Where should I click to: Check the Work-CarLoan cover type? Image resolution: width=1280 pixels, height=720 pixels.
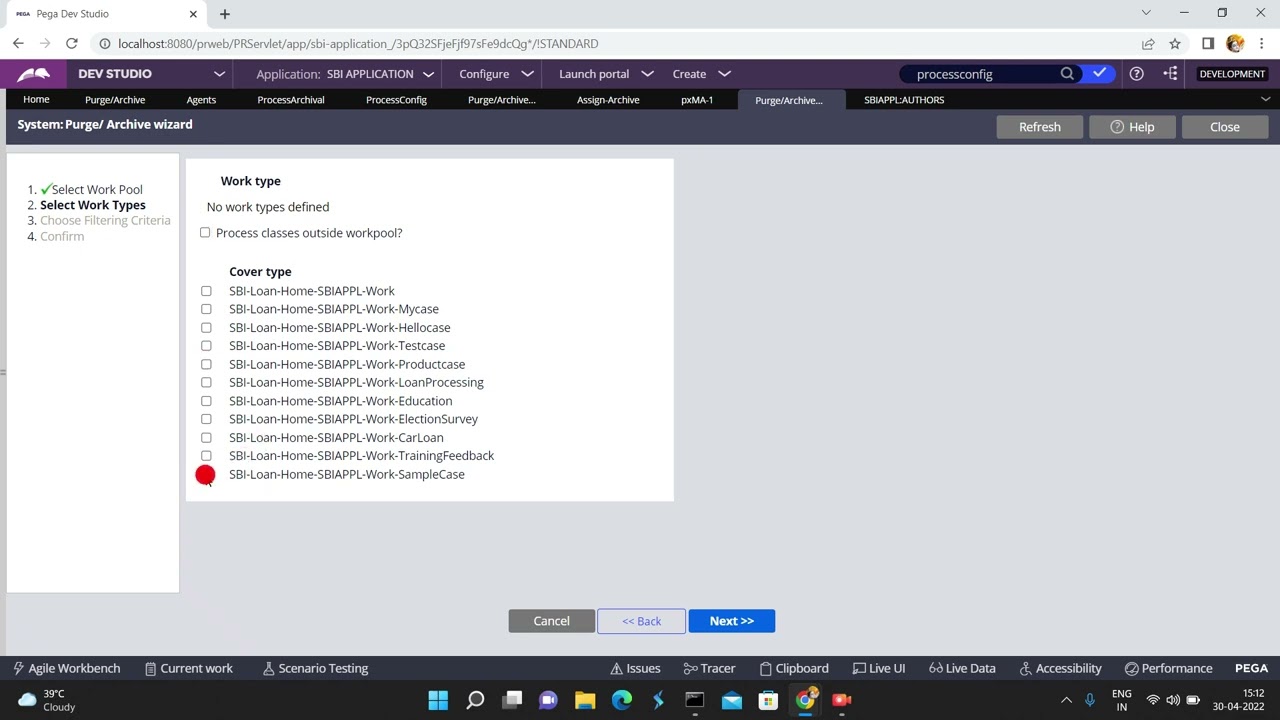click(206, 437)
